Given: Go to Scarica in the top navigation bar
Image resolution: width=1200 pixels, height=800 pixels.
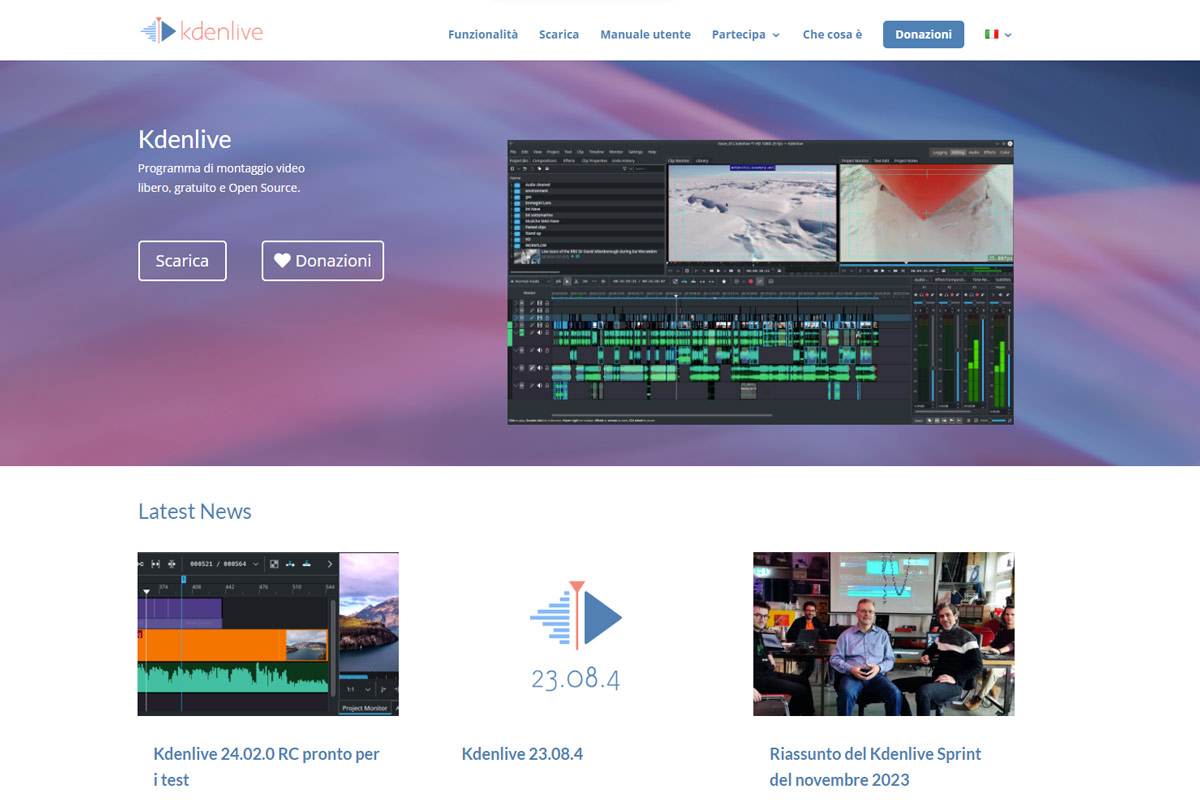Looking at the screenshot, I should [559, 34].
